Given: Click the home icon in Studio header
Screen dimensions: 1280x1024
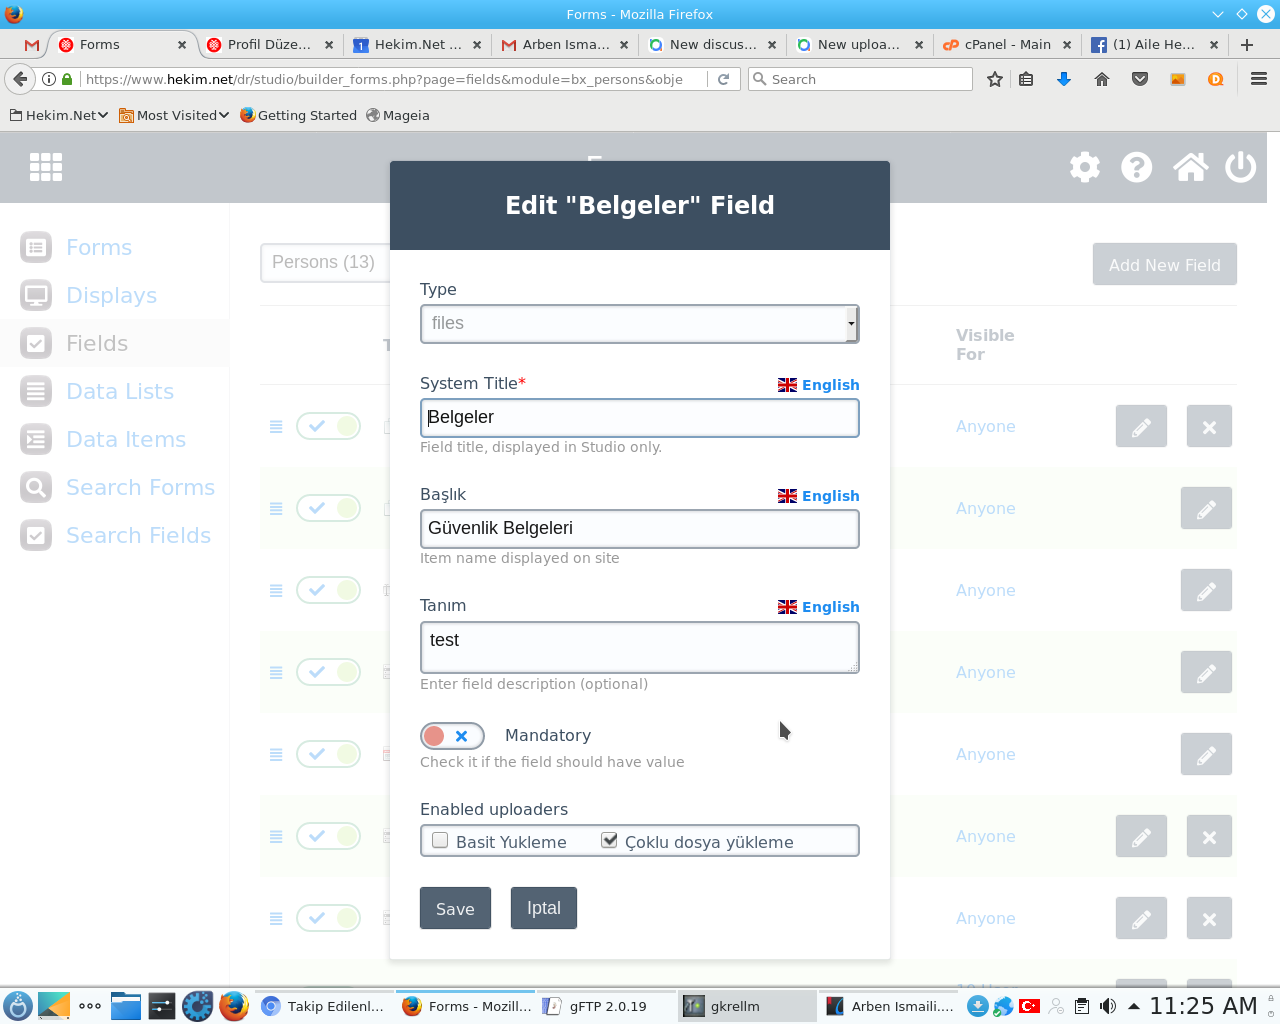Looking at the screenshot, I should point(1189,167).
